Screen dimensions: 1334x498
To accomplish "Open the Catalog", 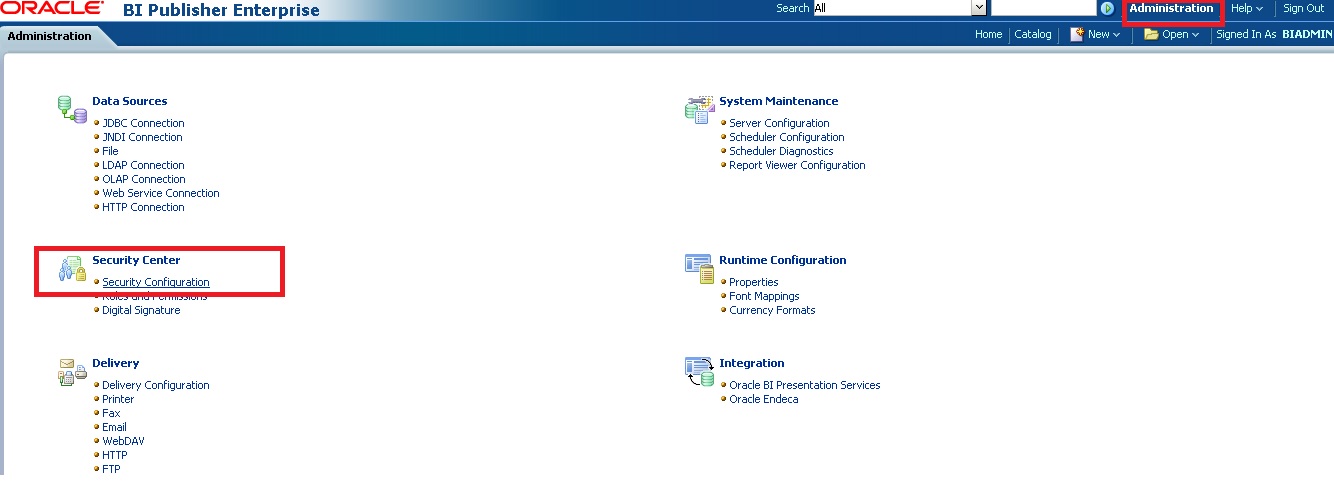I will click(1033, 35).
